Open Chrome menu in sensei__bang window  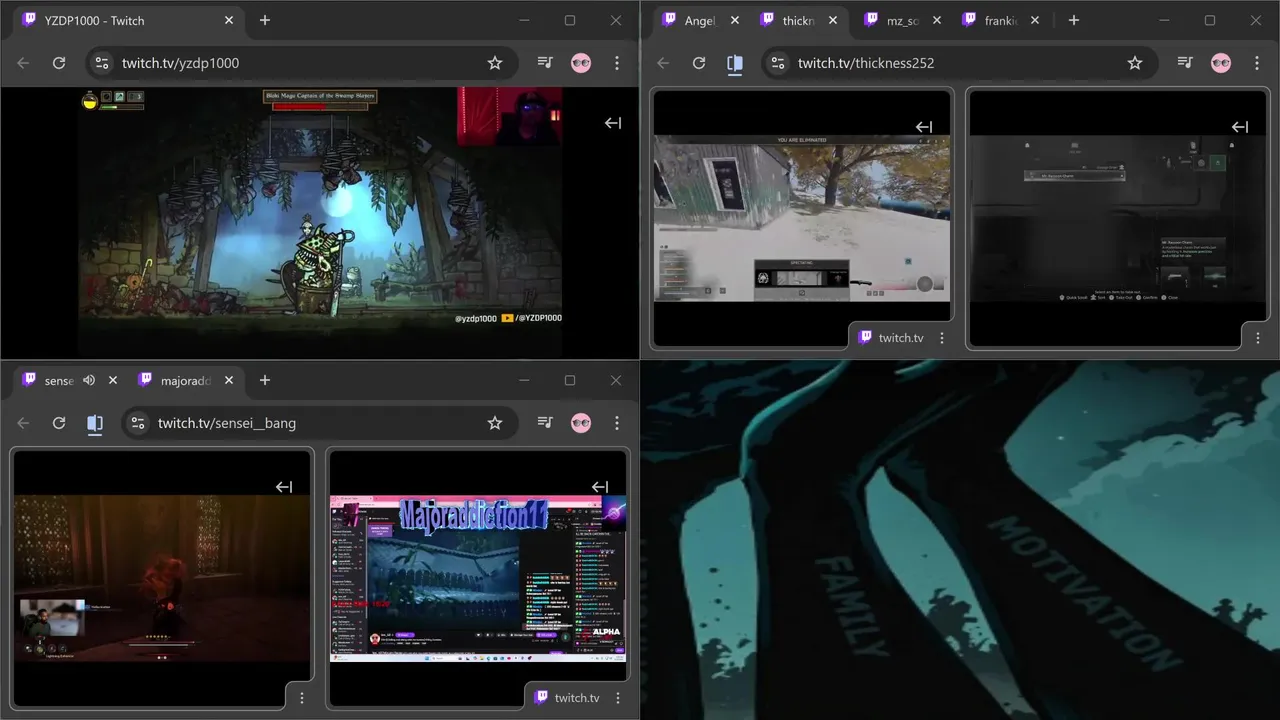(x=617, y=423)
